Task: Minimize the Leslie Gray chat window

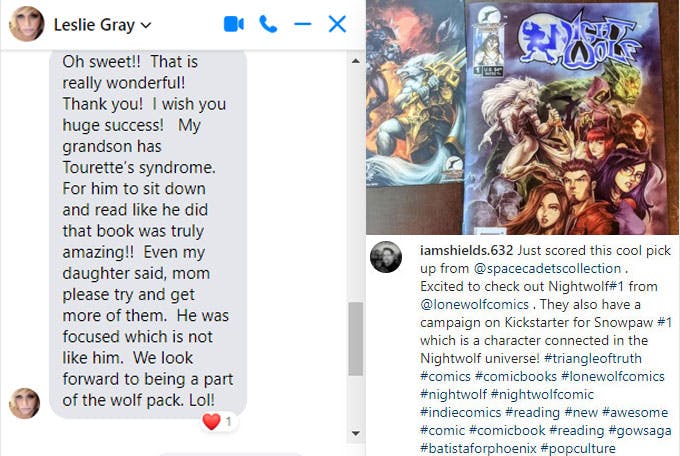Action: [x=303, y=24]
